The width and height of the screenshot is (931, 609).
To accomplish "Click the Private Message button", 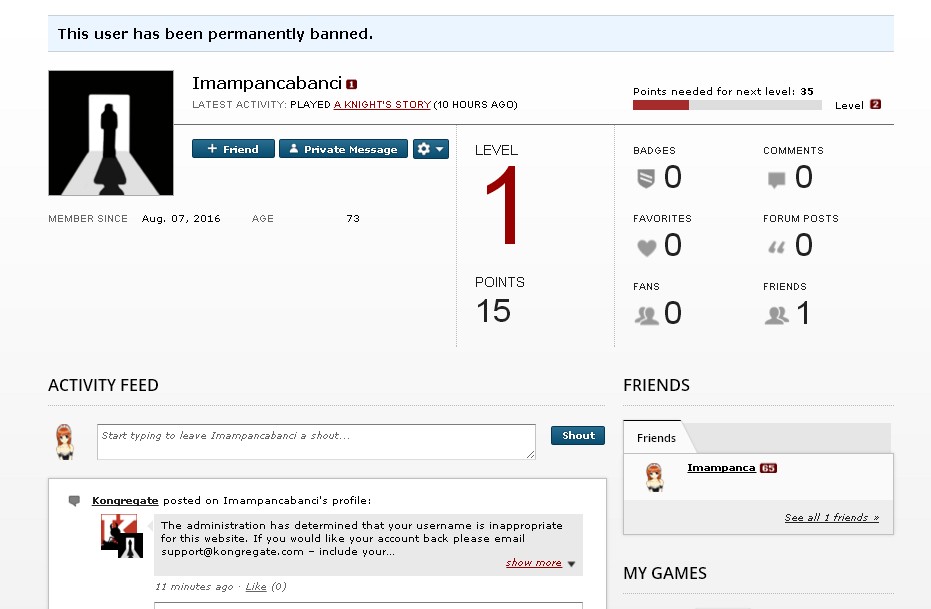I will (343, 149).
